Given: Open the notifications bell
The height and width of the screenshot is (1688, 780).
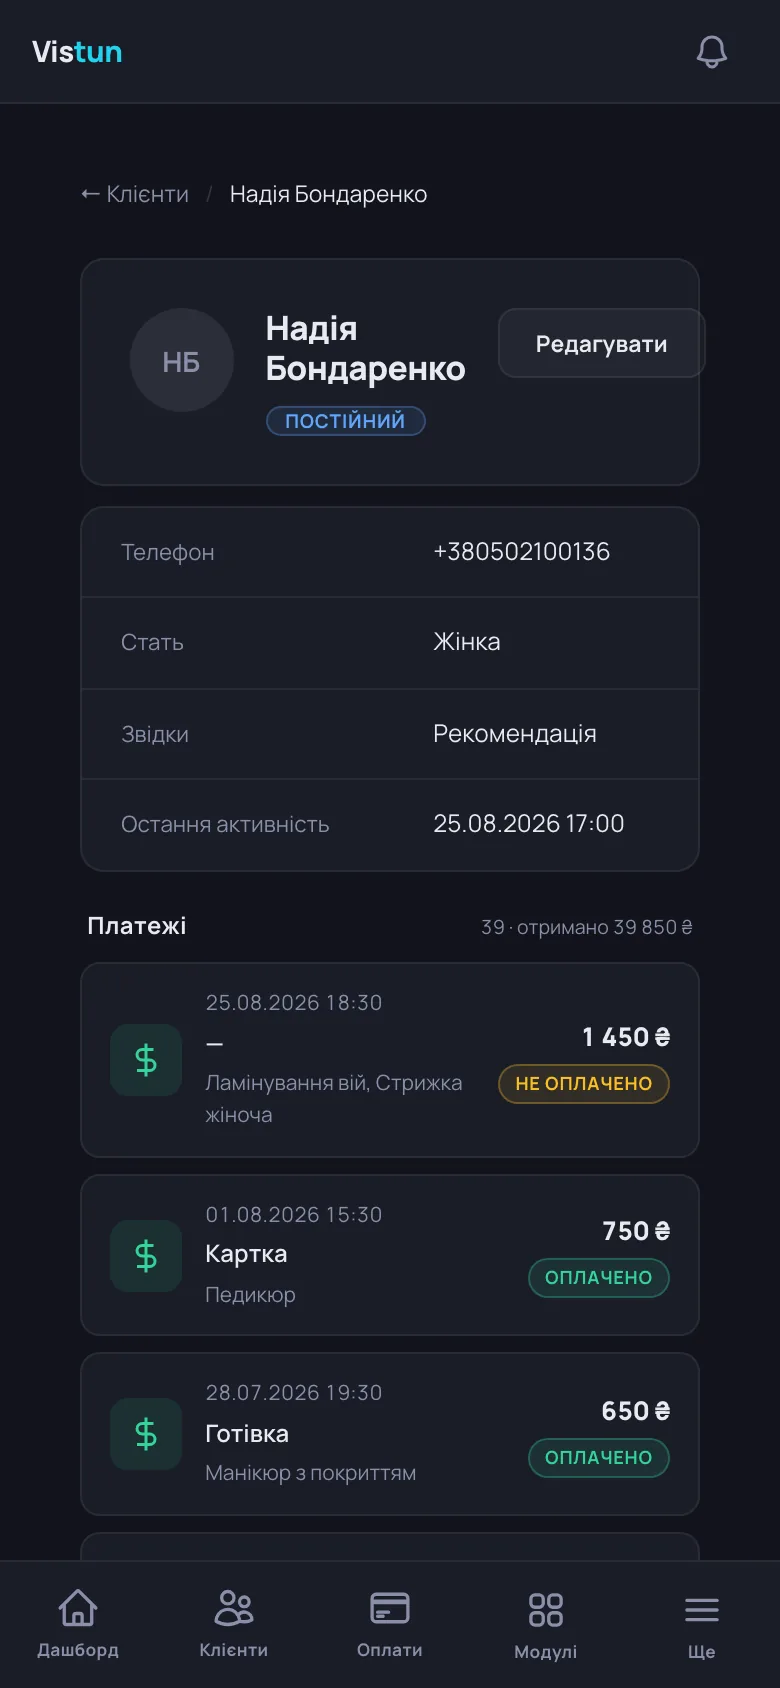Looking at the screenshot, I should pyautogui.click(x=712, y=52).
